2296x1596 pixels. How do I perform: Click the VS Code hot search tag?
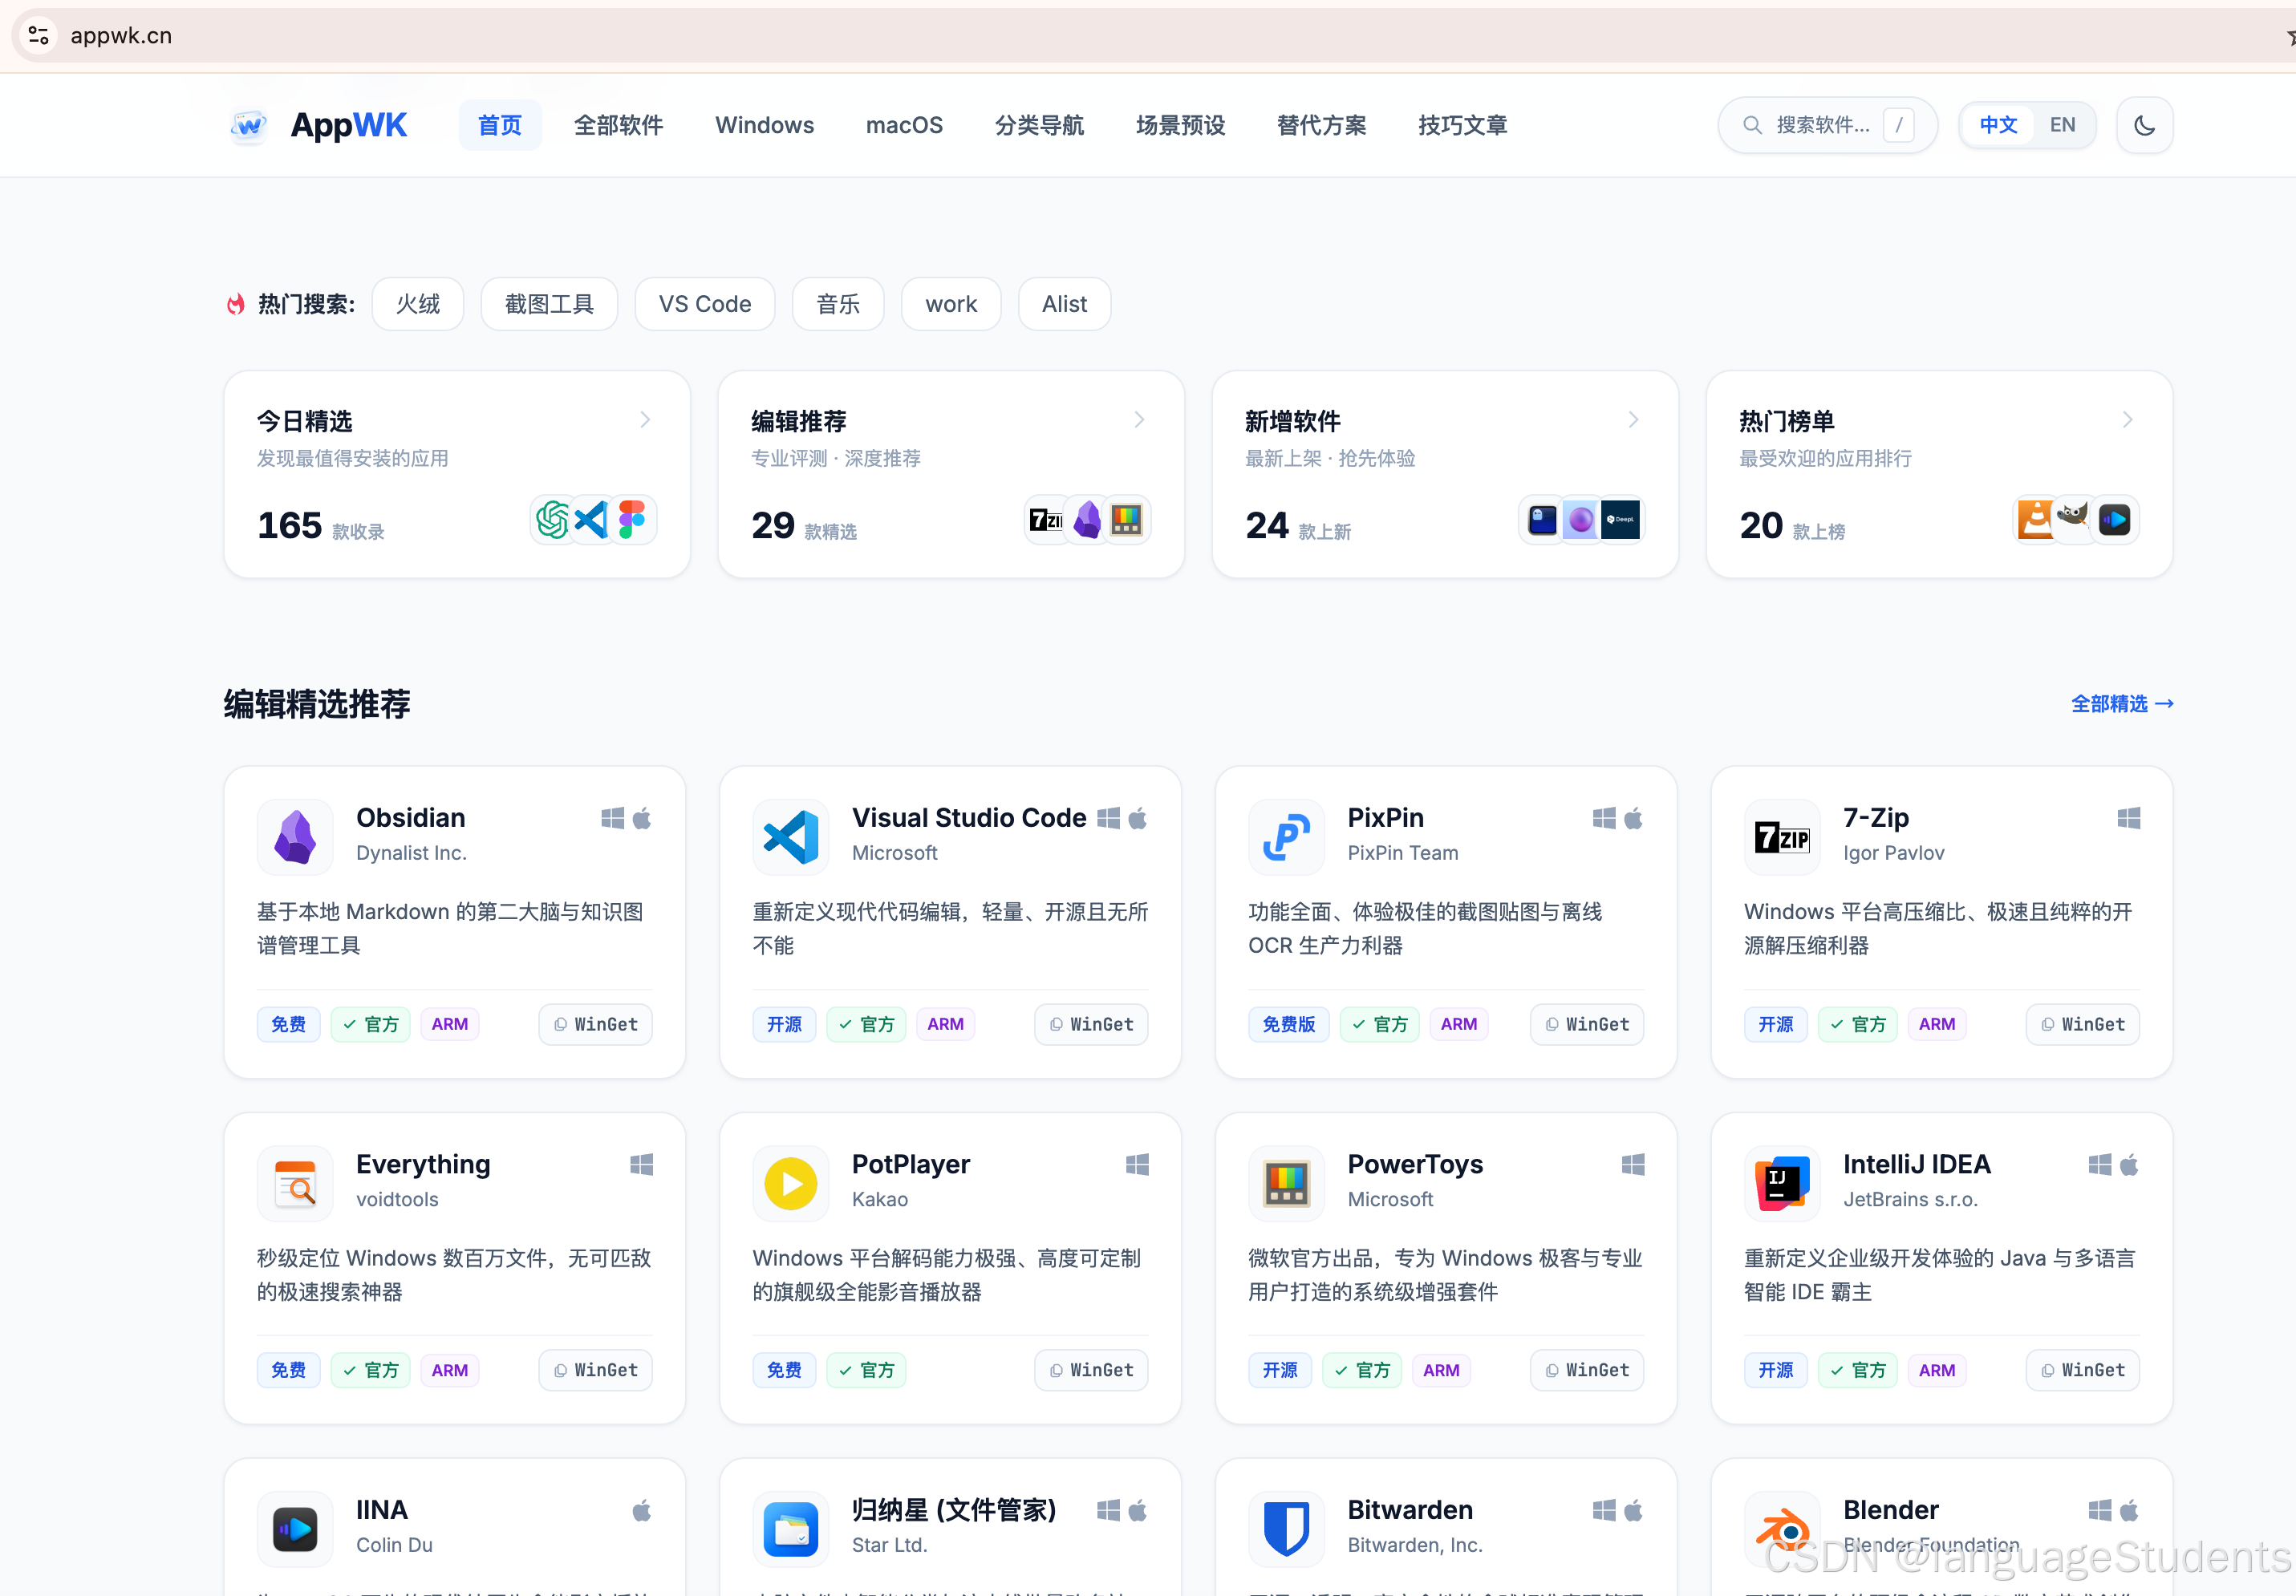(705, 304)
